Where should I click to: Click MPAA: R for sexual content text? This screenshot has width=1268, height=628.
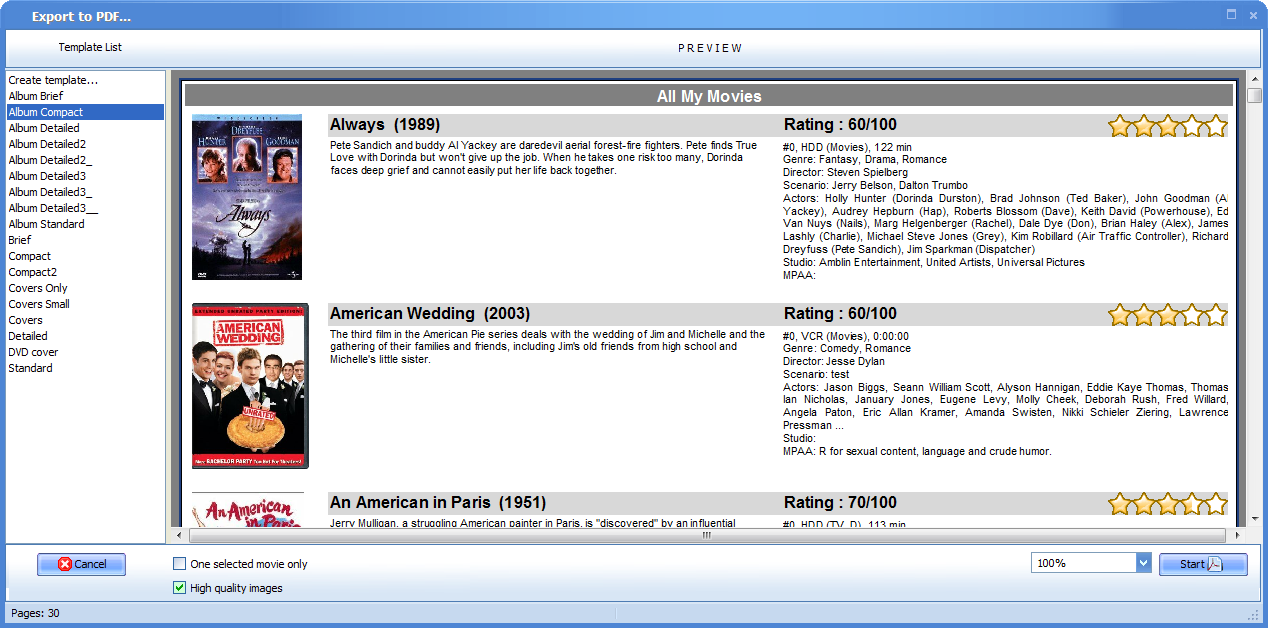click(917, 451)
